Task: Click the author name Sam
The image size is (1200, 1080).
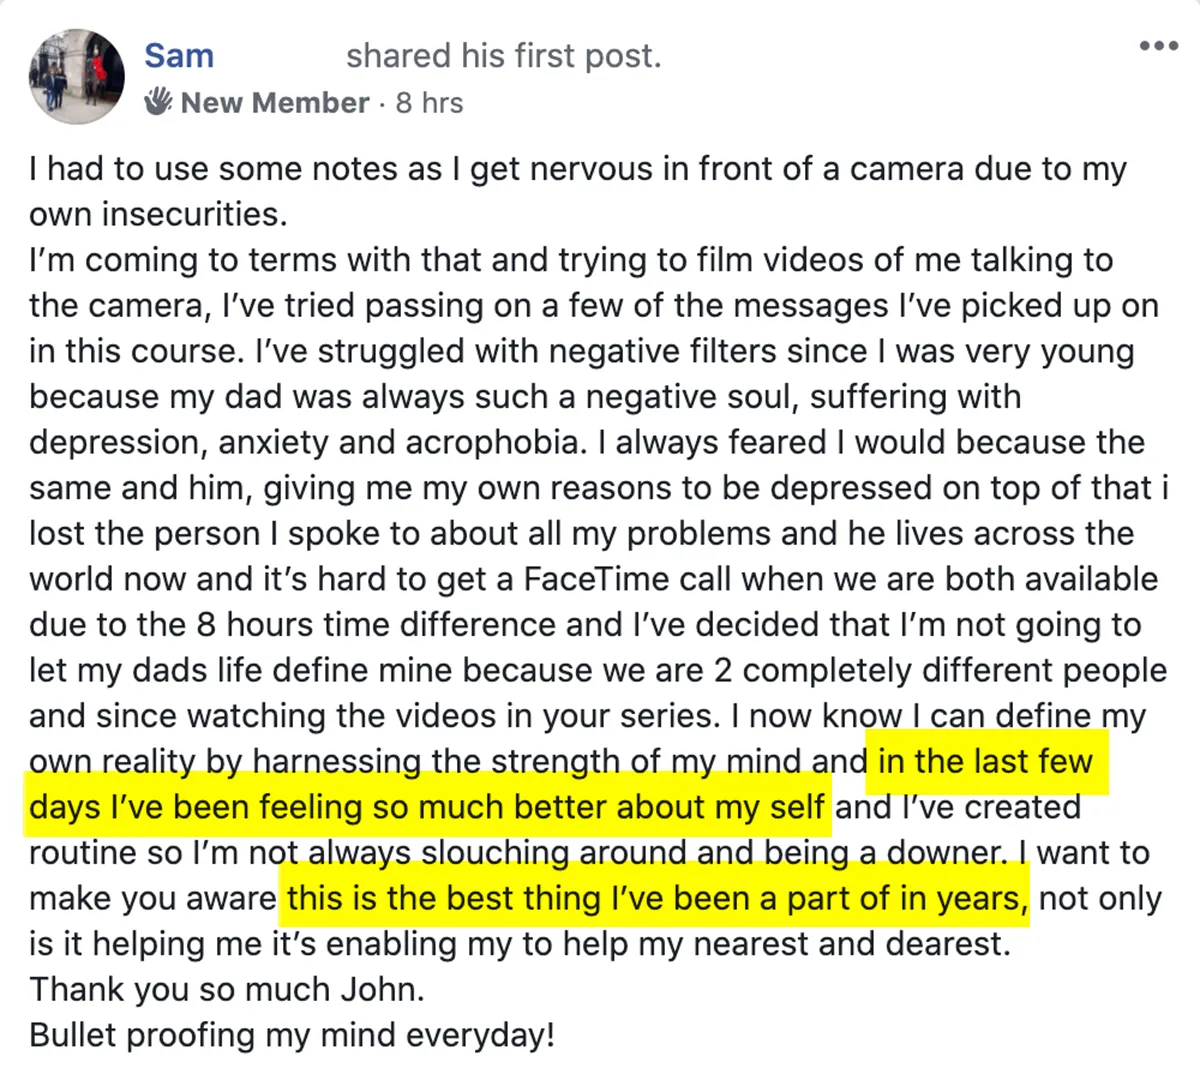Action: point(179,56)
